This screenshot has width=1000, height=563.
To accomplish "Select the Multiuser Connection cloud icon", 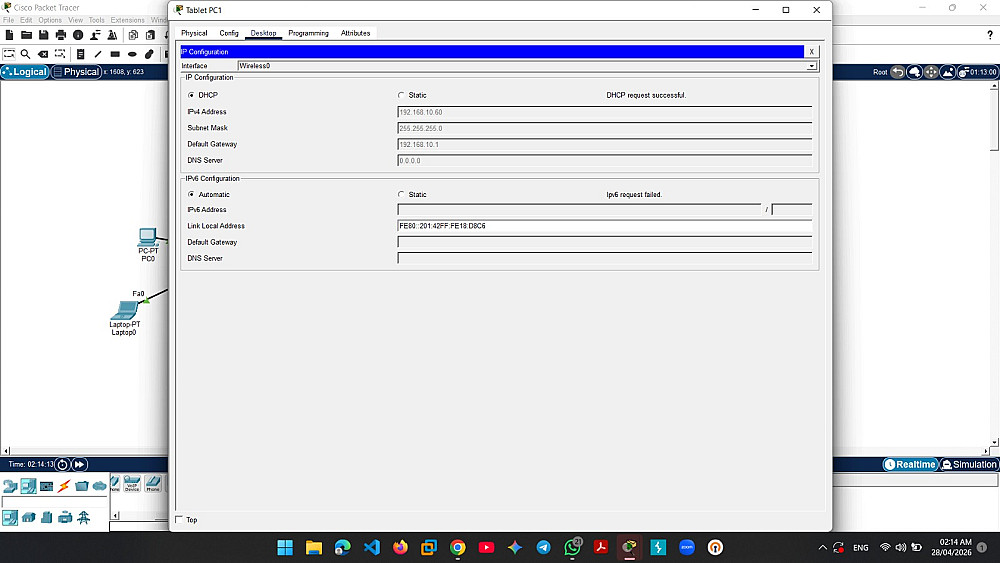I will 99,486.
